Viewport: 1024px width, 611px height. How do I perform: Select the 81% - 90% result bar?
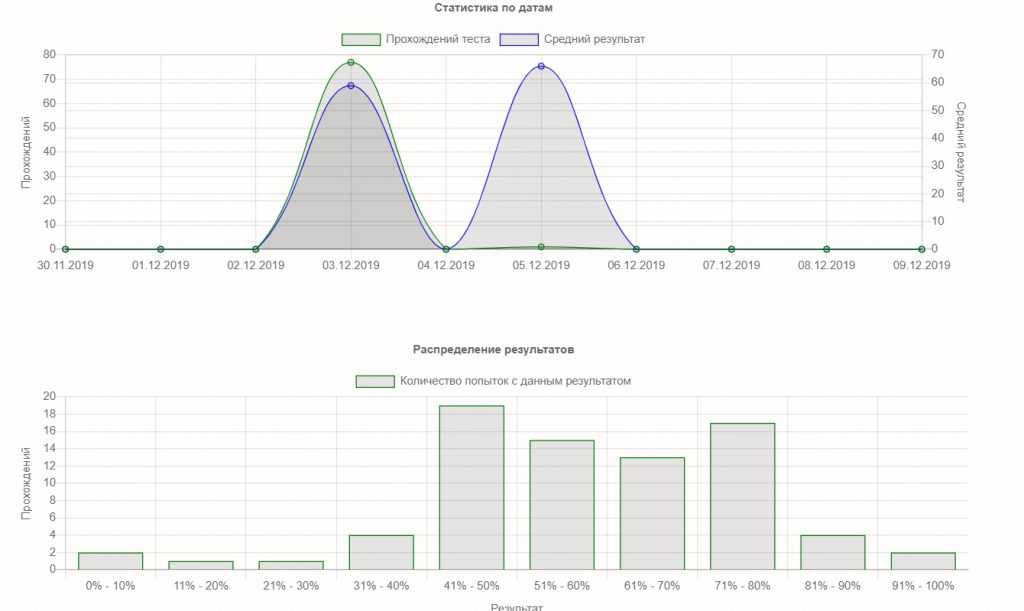coord(832,552)
